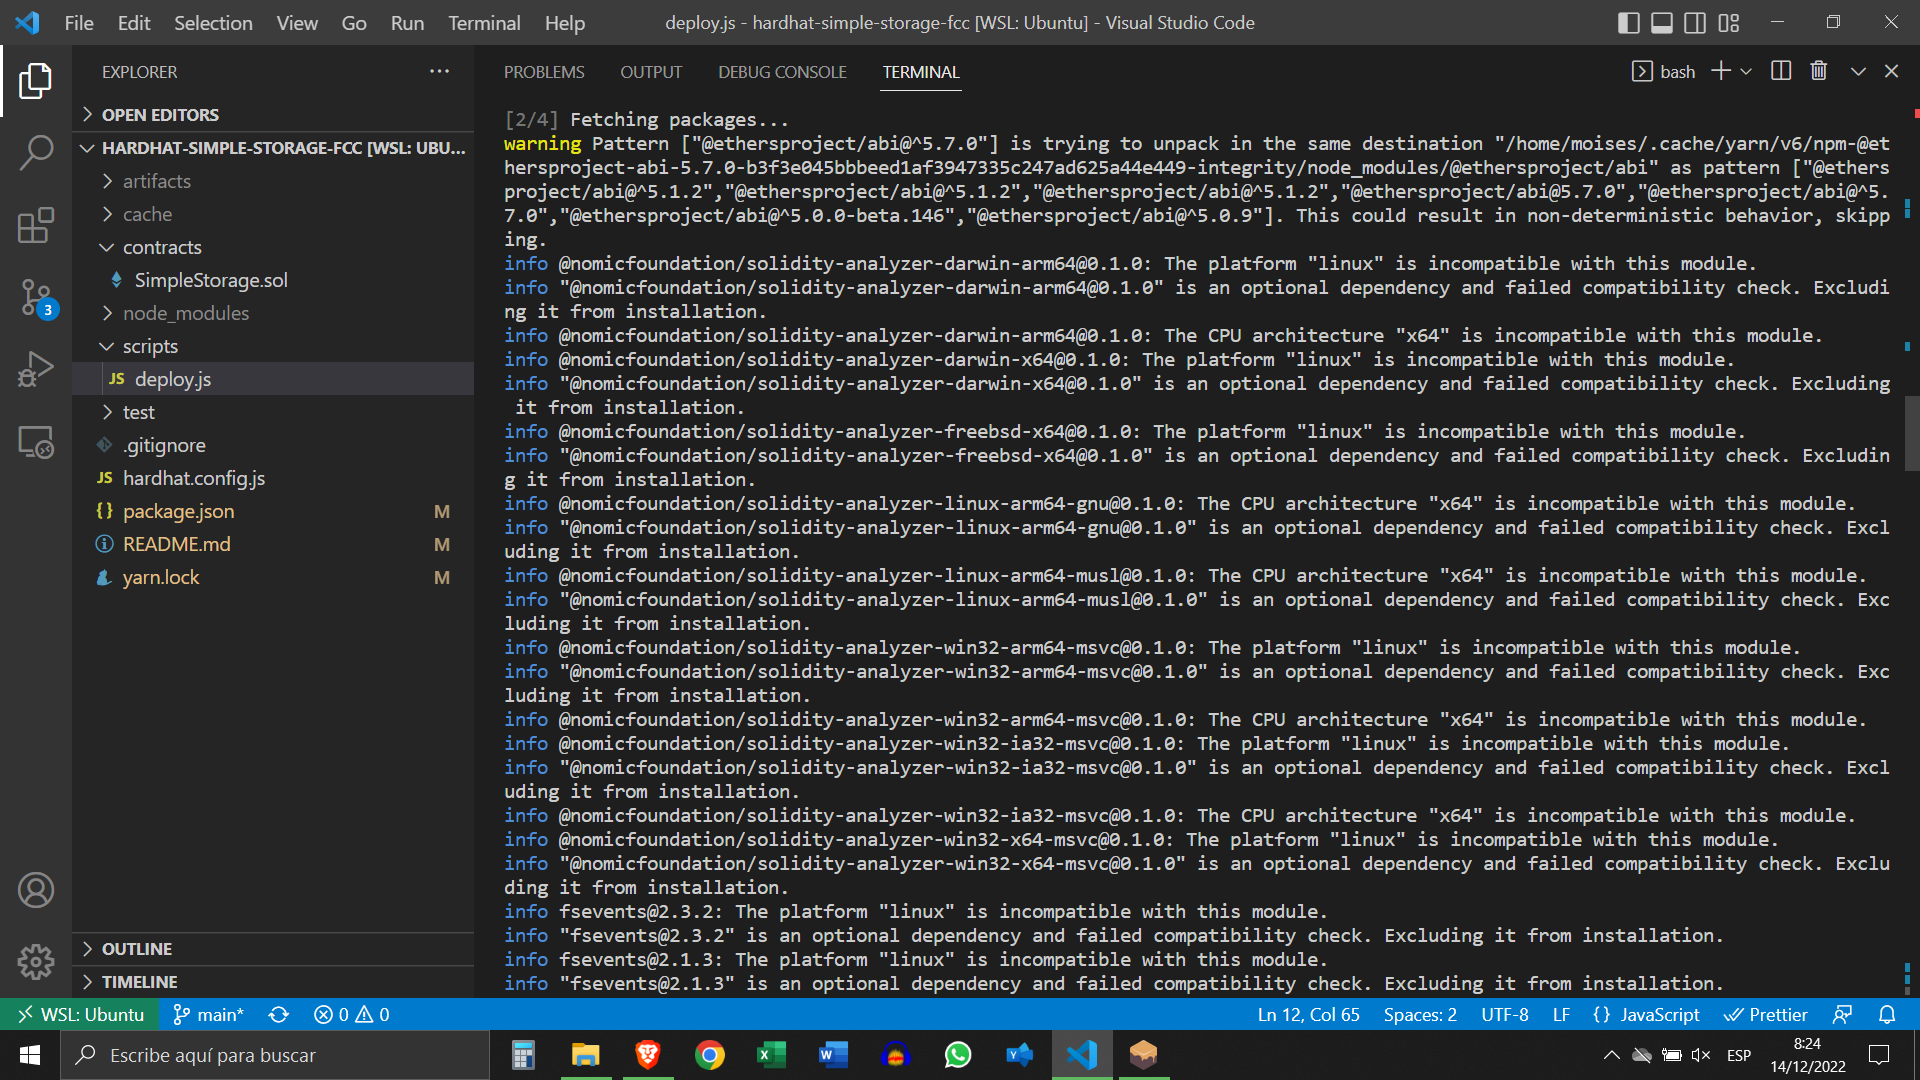This screenshot has width=1920, height=1080.
Task: Toggle the panel visibility
Action: 1661,22
